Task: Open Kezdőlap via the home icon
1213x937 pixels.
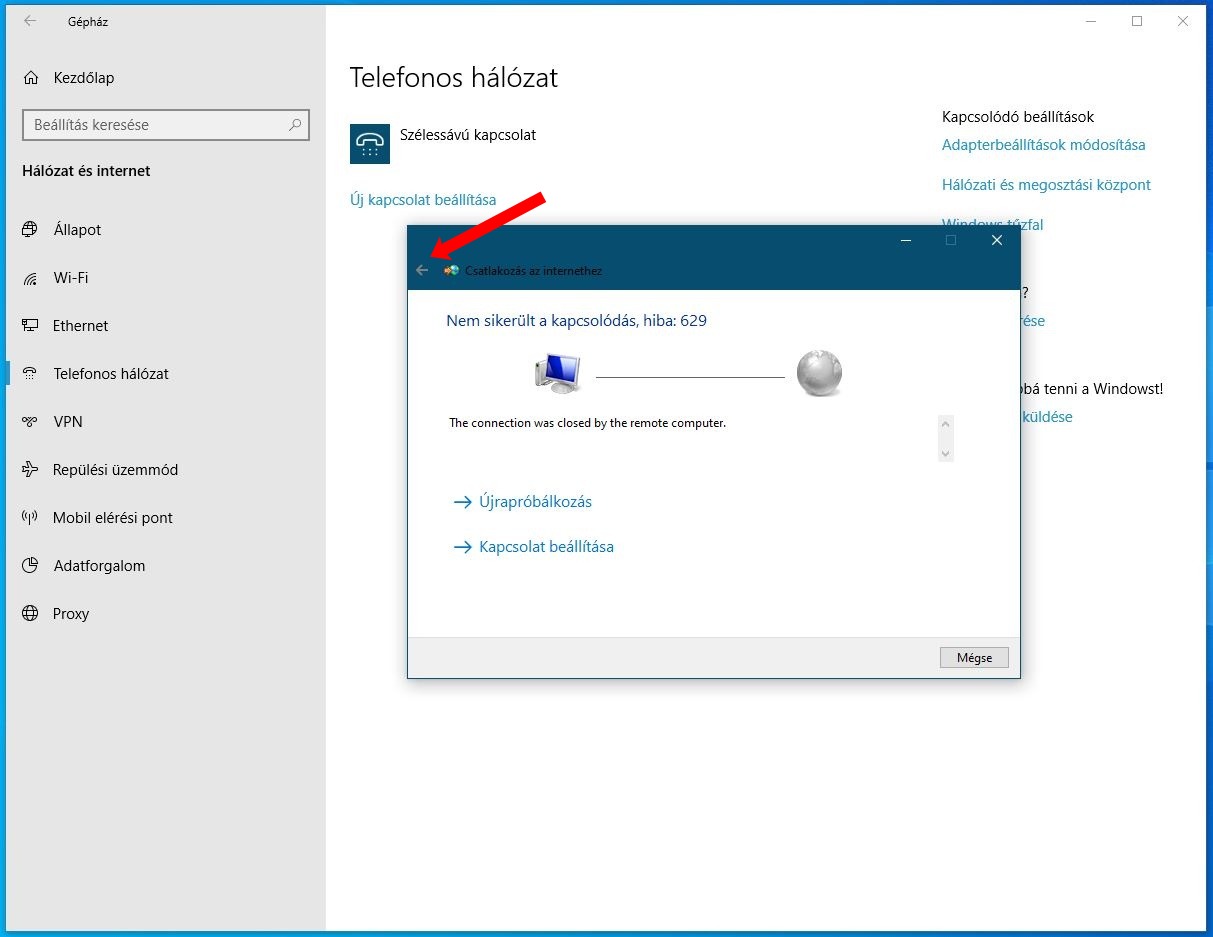Action: (32, 78)
